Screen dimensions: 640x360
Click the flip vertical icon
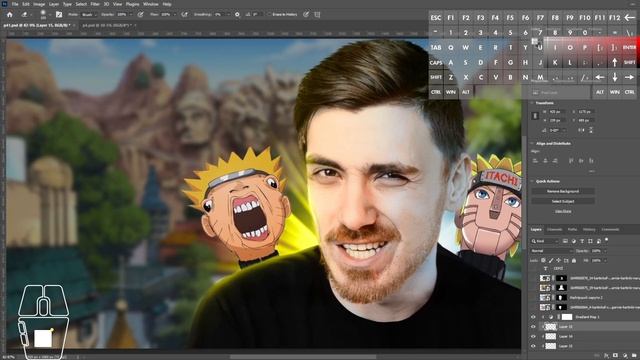(x=590, y=130)
